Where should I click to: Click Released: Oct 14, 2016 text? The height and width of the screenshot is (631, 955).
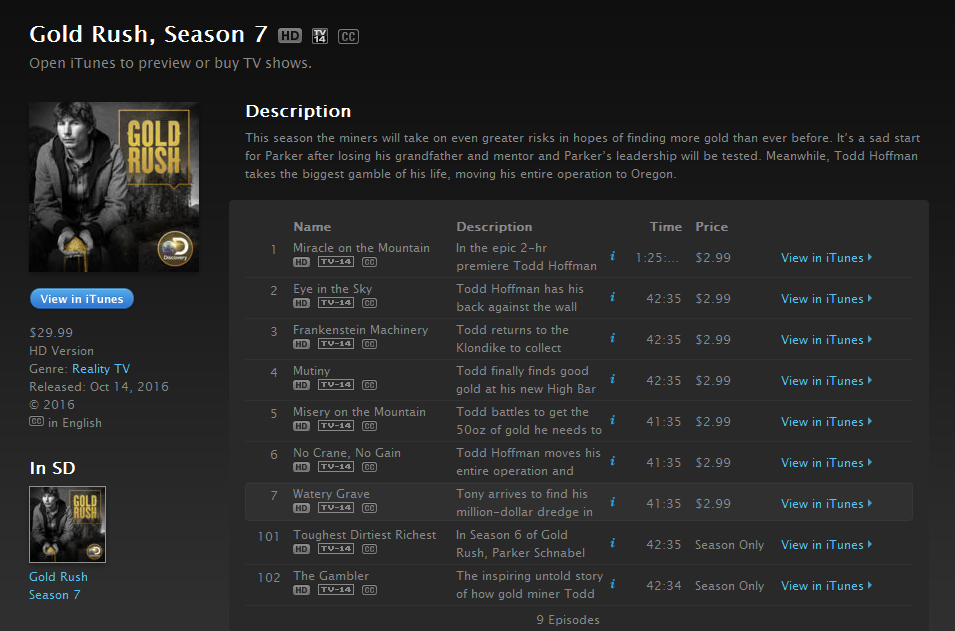[99, 387]
